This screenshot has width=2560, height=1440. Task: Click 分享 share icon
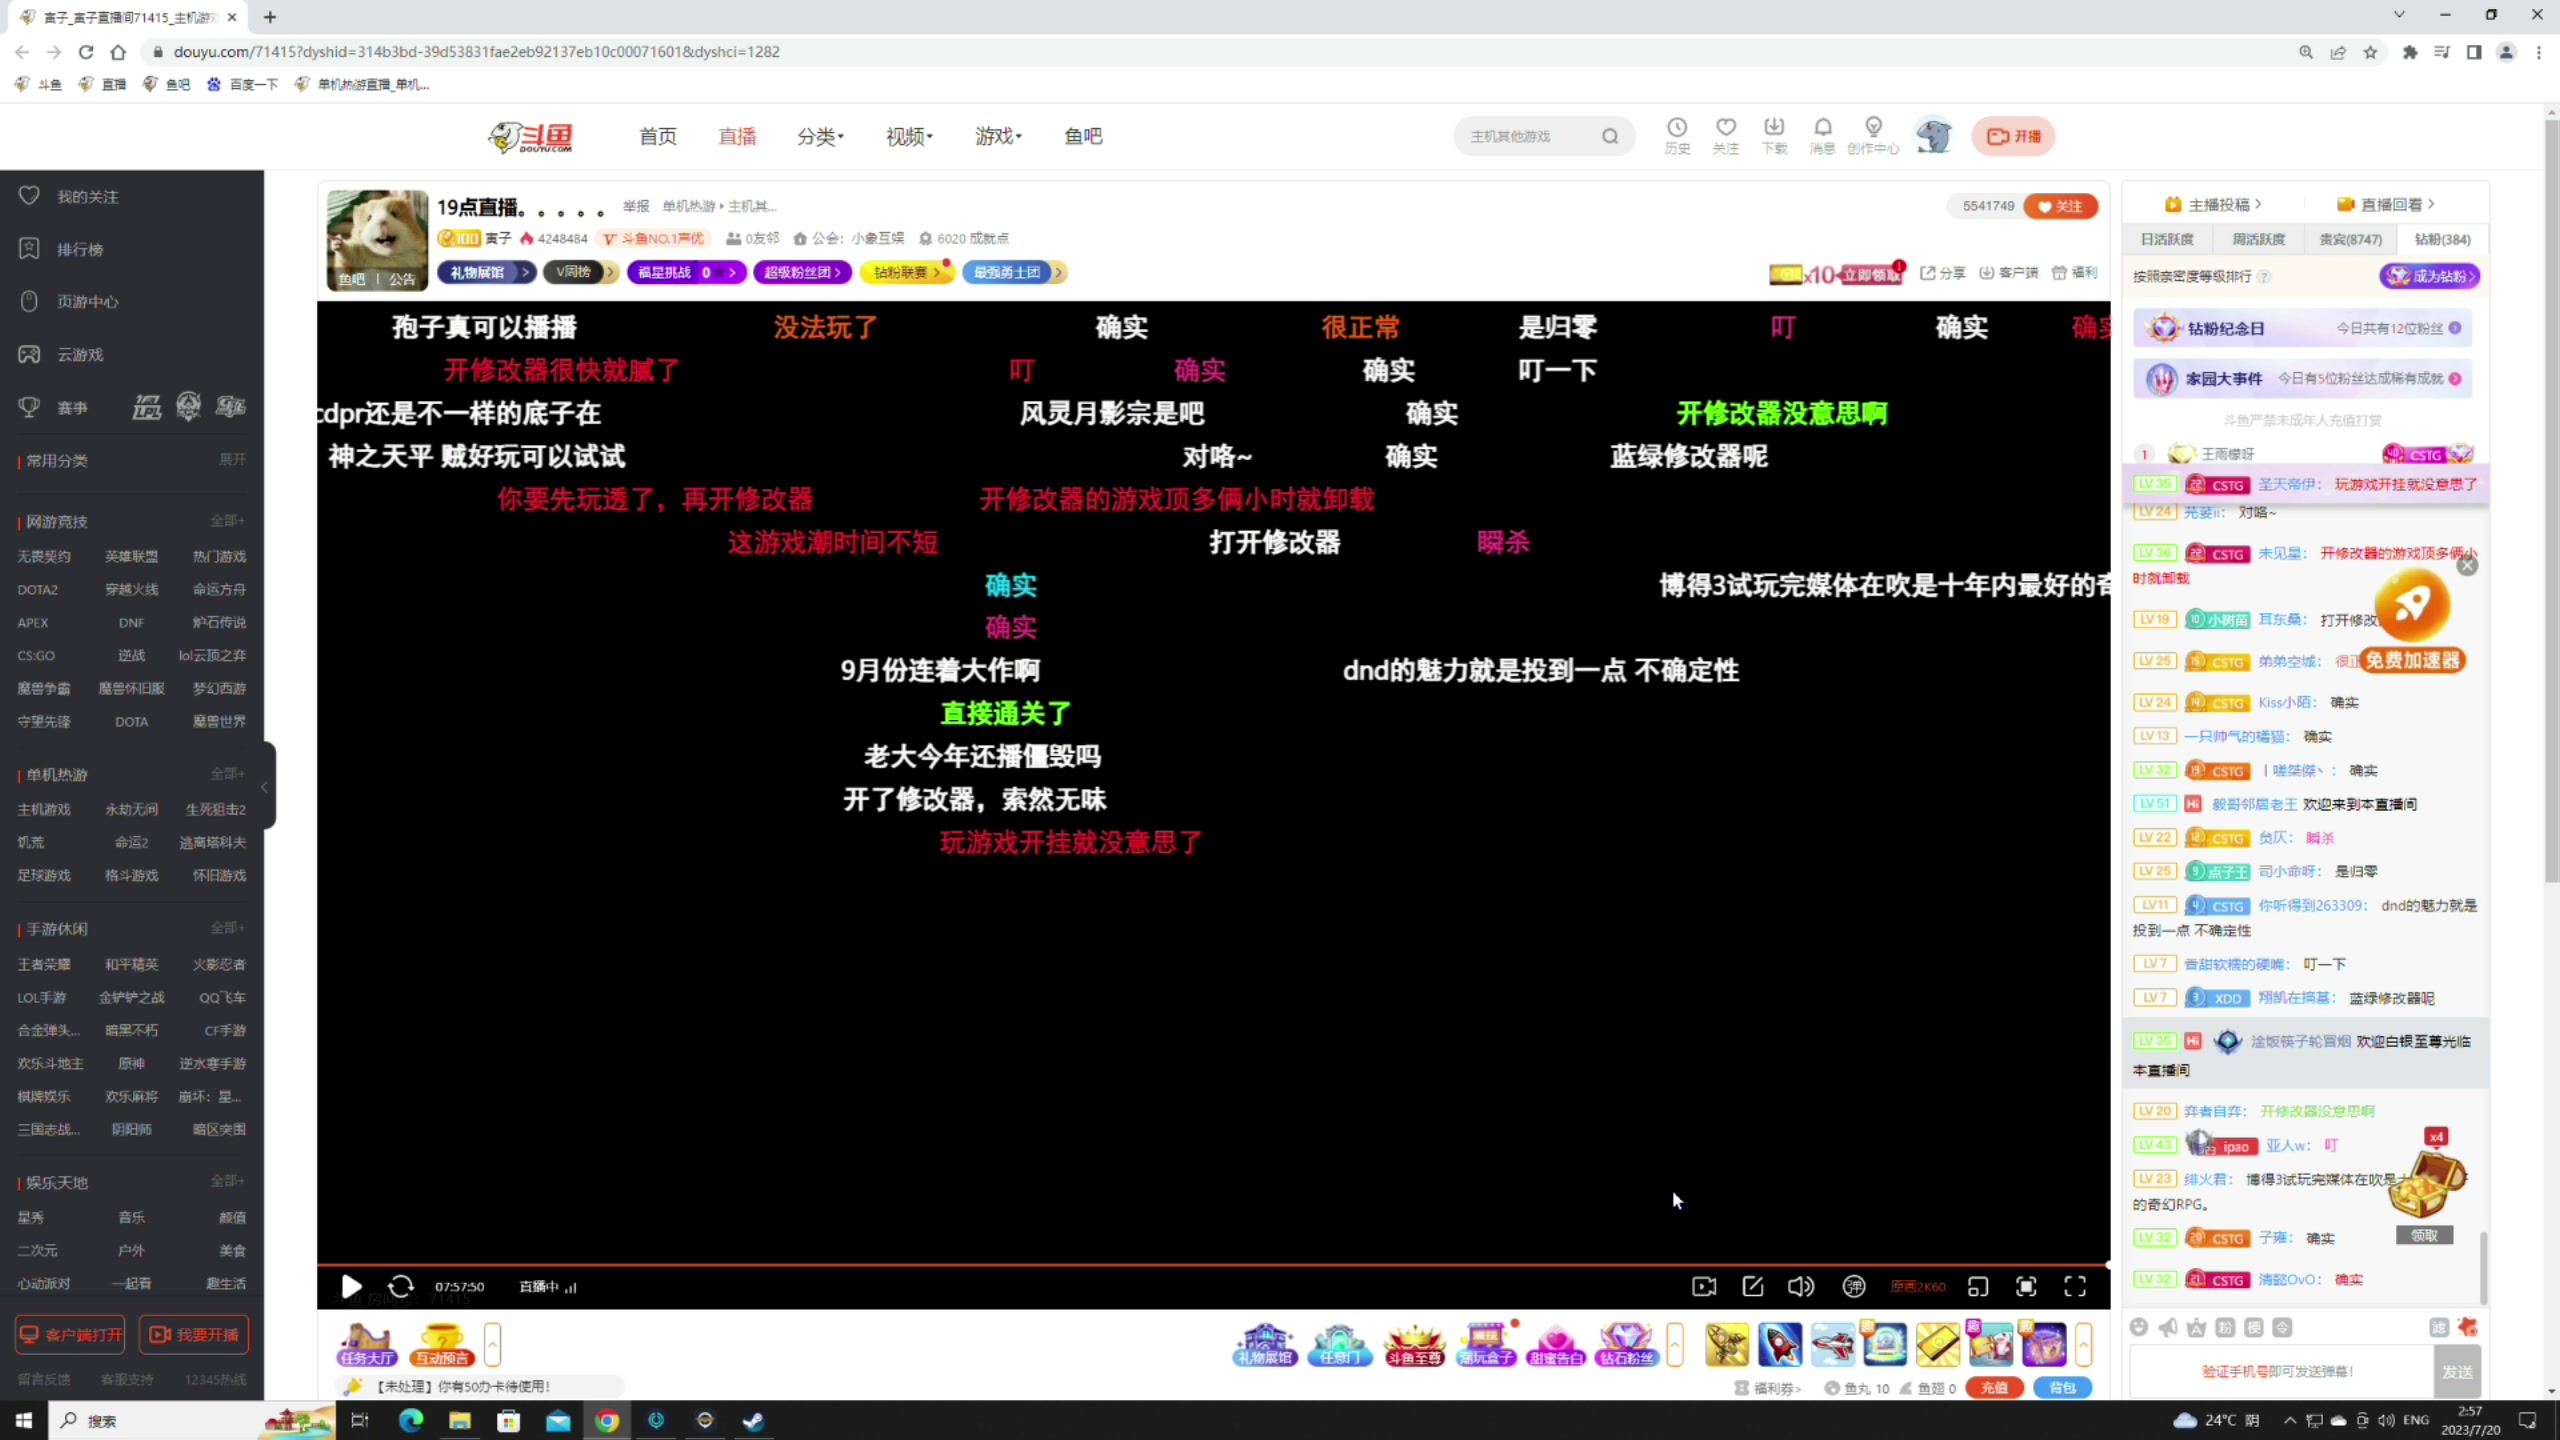(x=1942, y=272)
